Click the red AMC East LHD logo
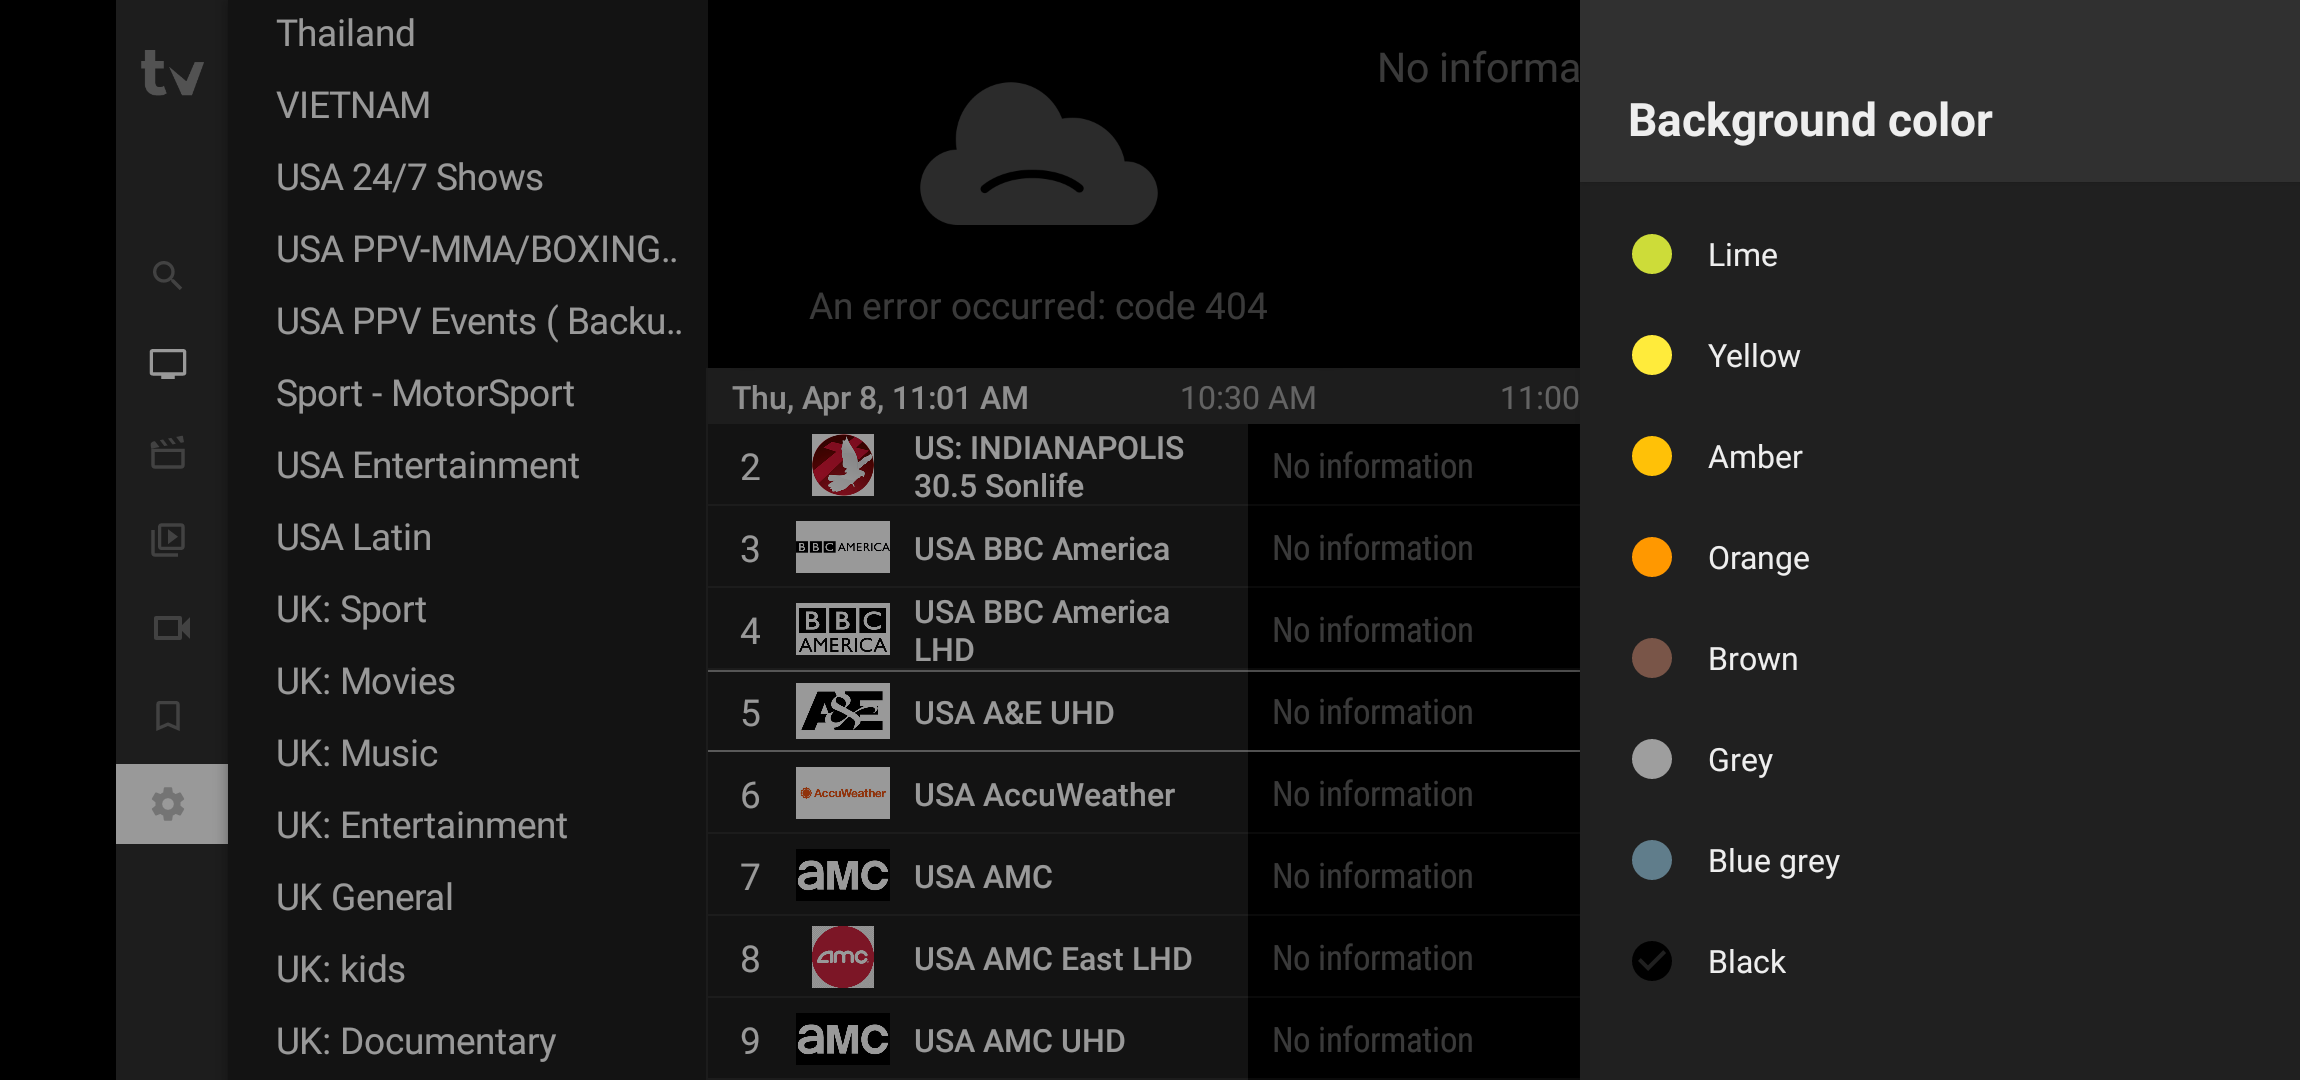Viewport: 2300px width, 1080px height. pos(843,957)
